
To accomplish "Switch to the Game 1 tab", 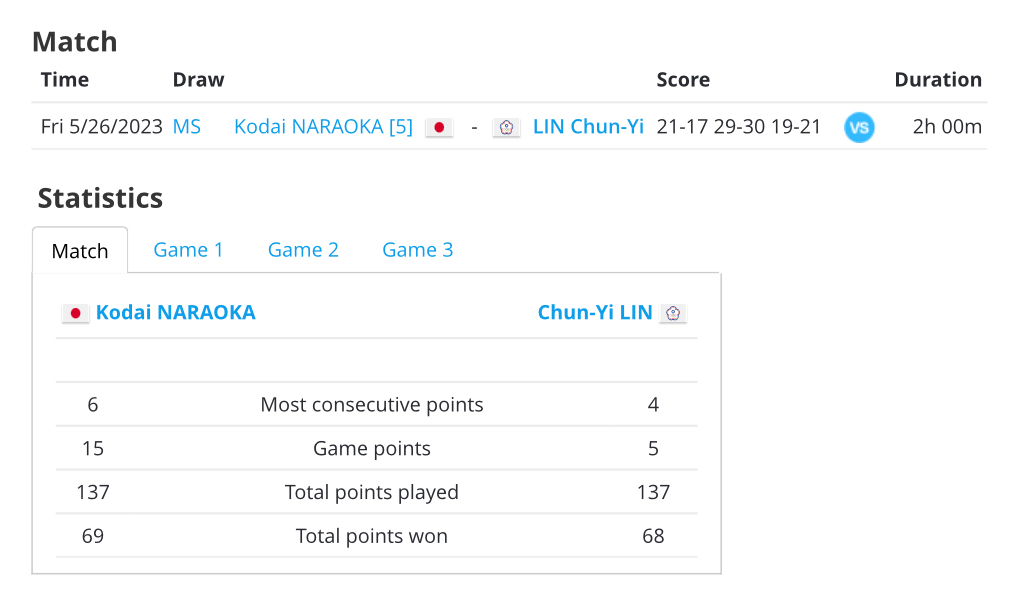I will (x=188, y=250).
